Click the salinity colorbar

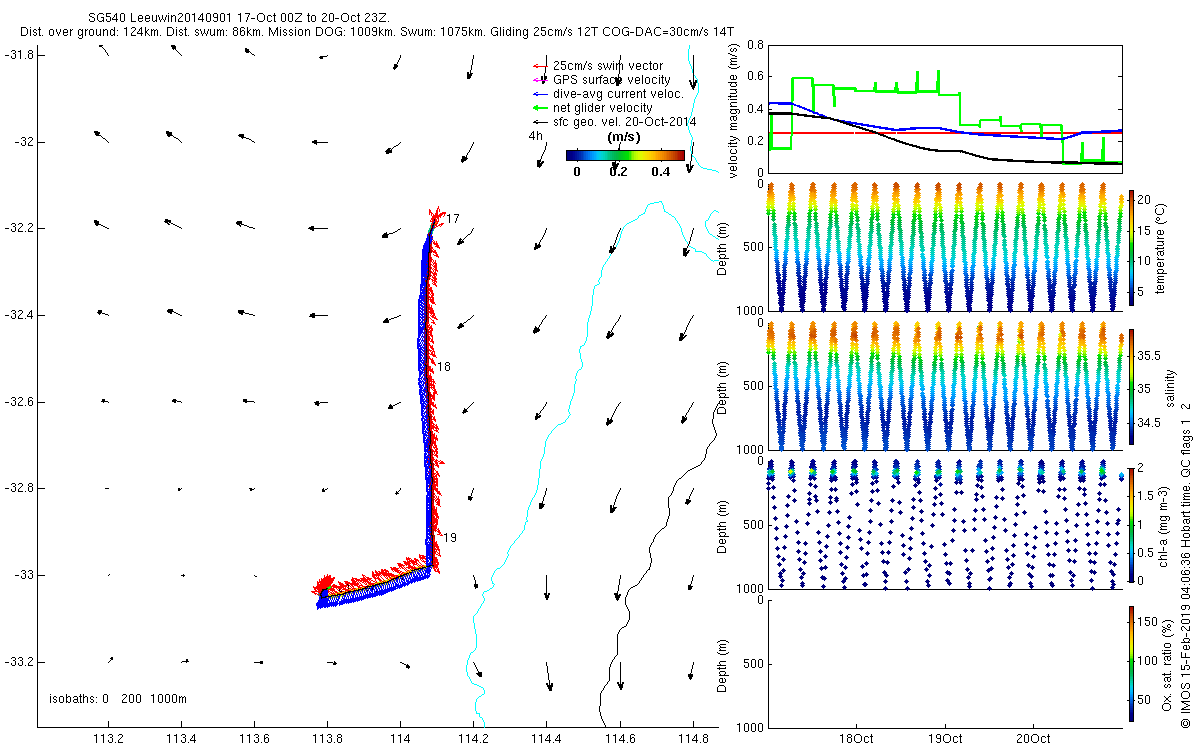tap(1131, 387)
